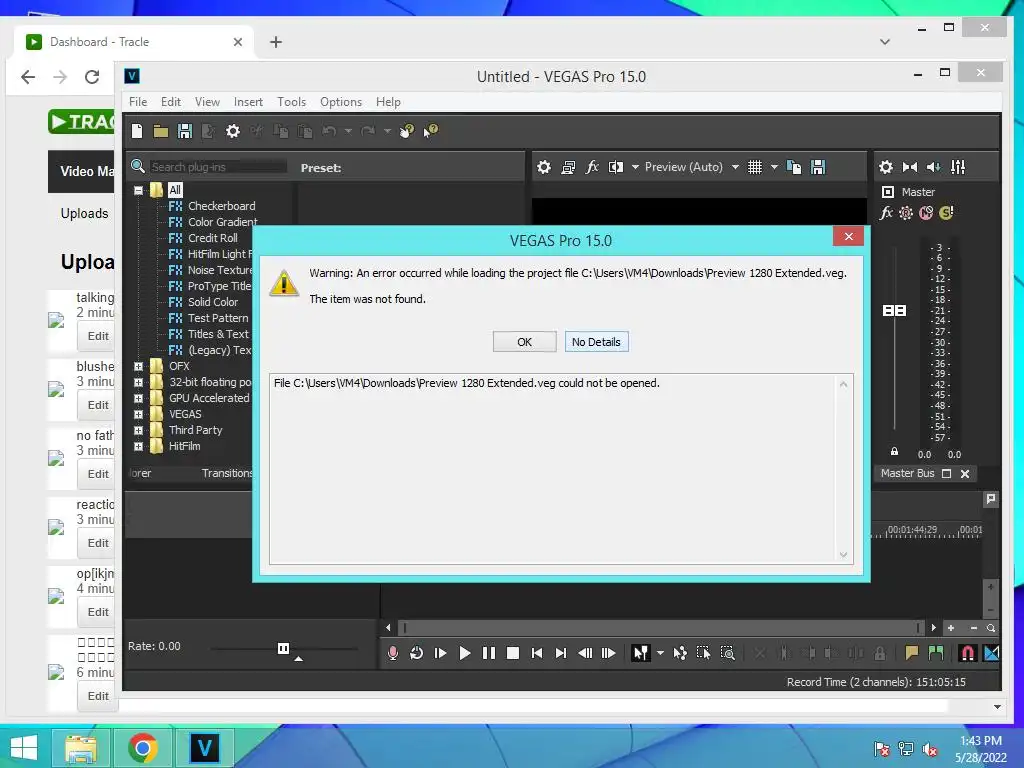Toggle Downmix Output on the Master bus
Image resolution: width=1024 pixels, height=768 pixels.
coord(910,167)
